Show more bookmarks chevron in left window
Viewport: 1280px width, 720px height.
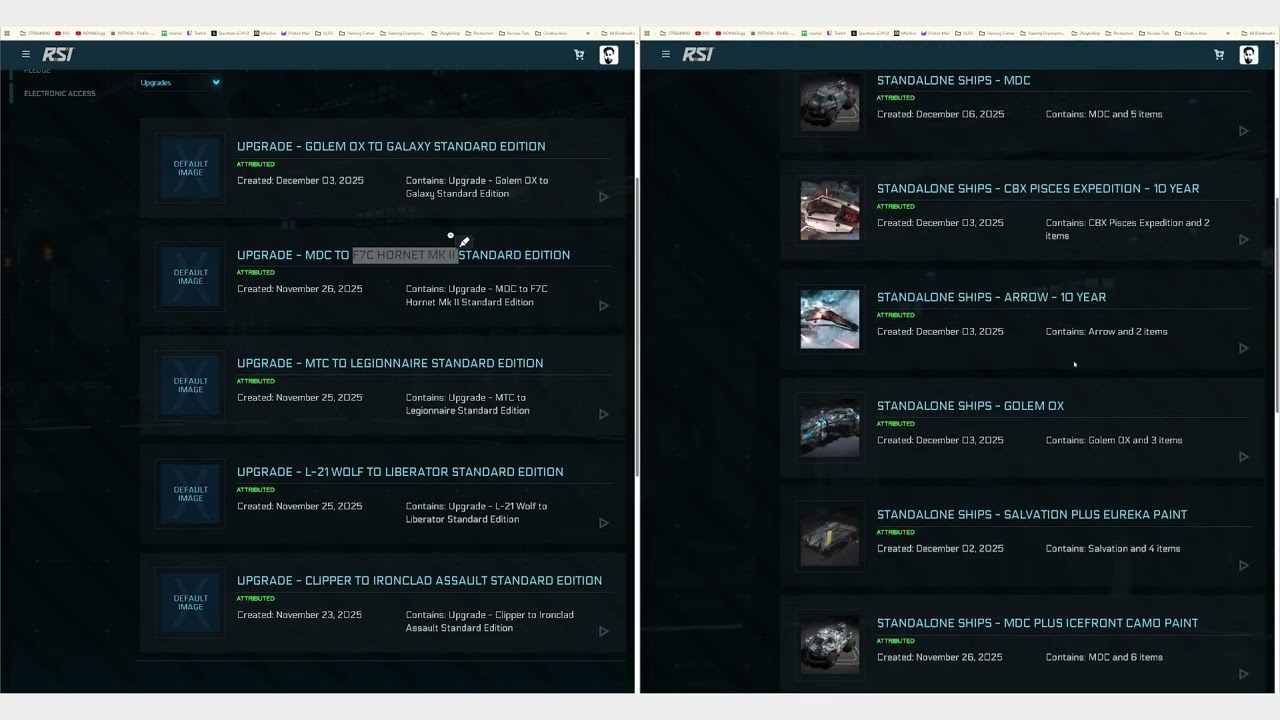(x=586, y=33)
